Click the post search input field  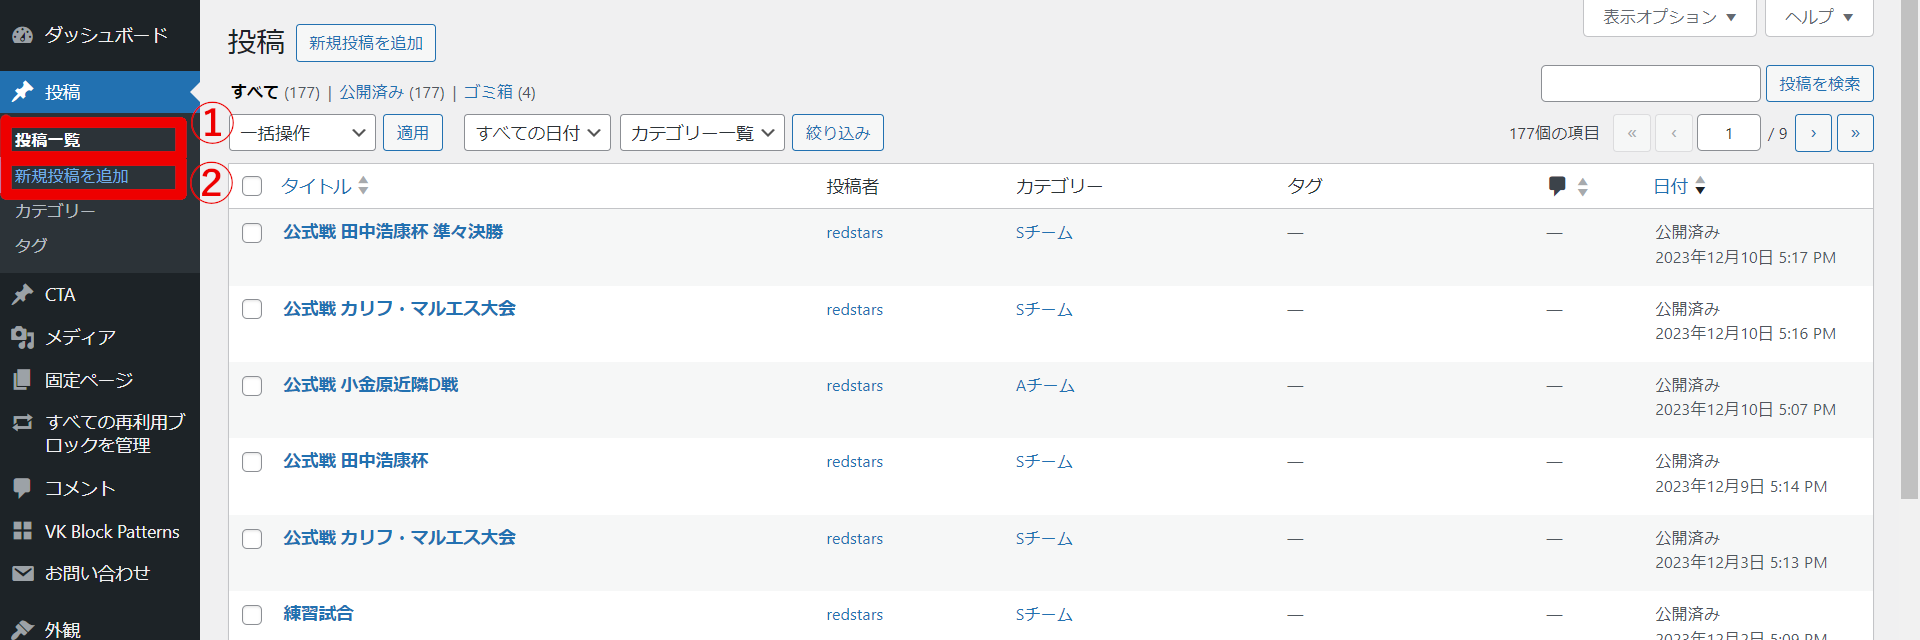(x=1650, y=84)
